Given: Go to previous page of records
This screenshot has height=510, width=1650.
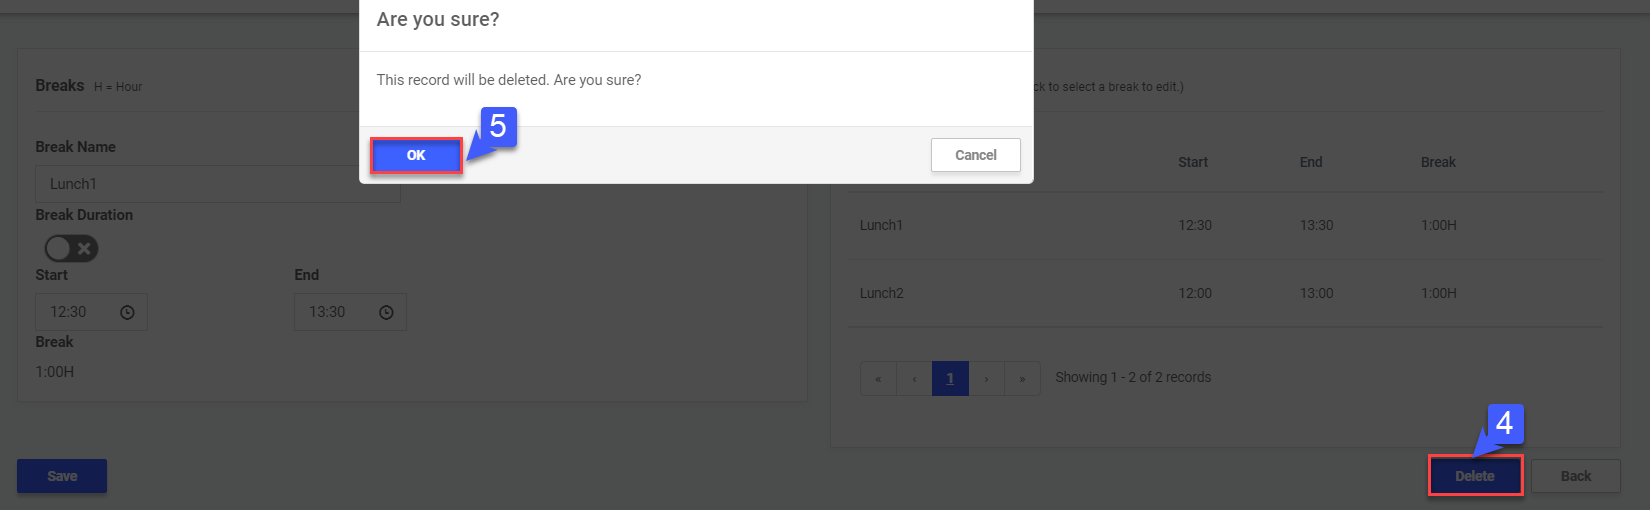Looking at the screenshot, I should point(914,379).
